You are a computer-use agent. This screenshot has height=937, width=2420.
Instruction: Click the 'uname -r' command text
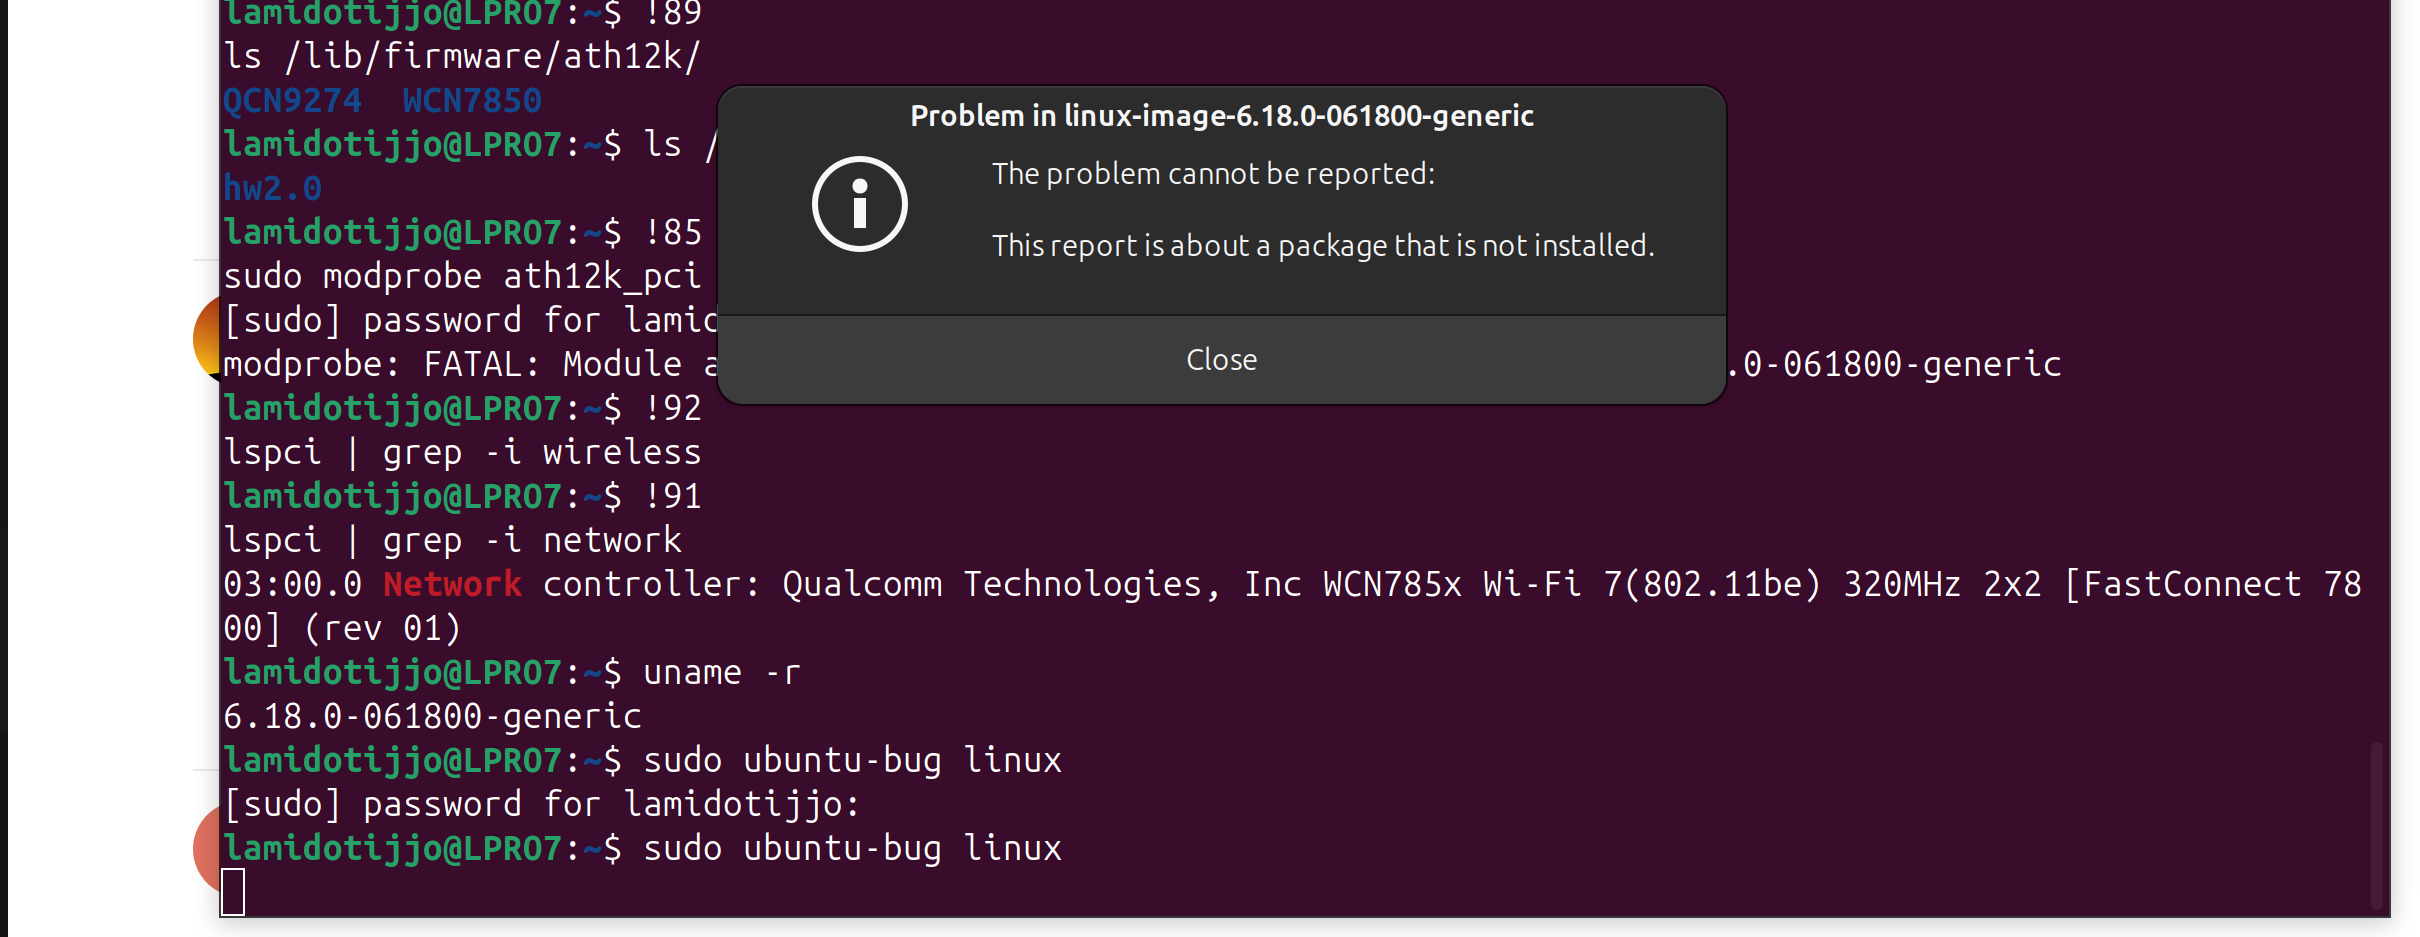[x=721, y=672]
